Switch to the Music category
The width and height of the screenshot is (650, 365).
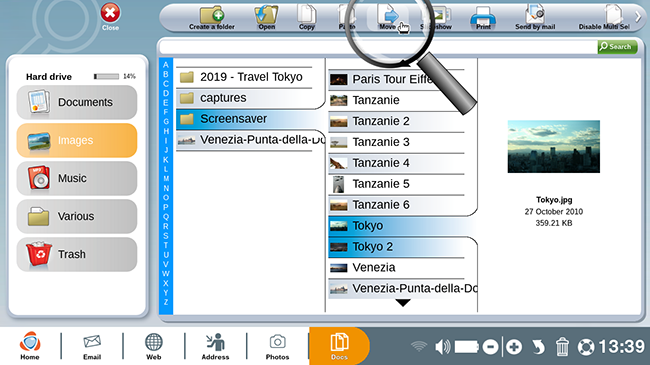[77, 178]
